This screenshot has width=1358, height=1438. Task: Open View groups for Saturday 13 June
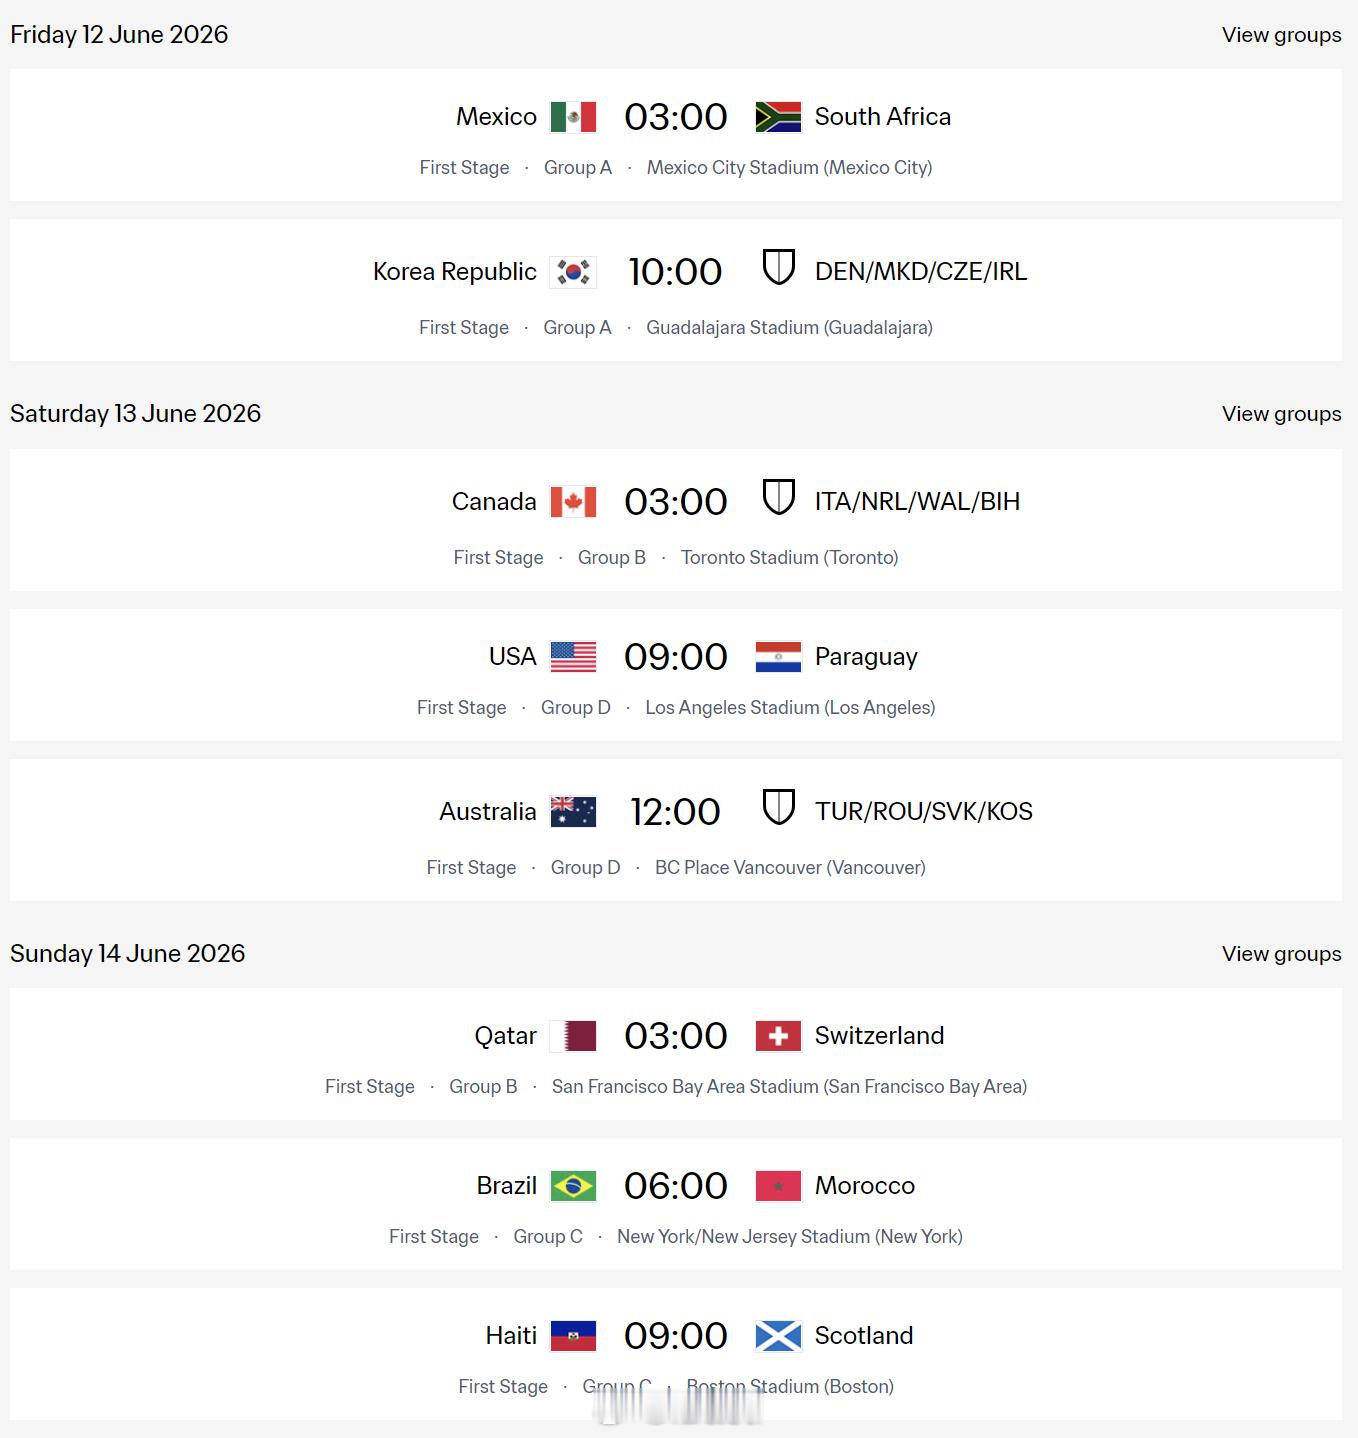coord(1281,414)
